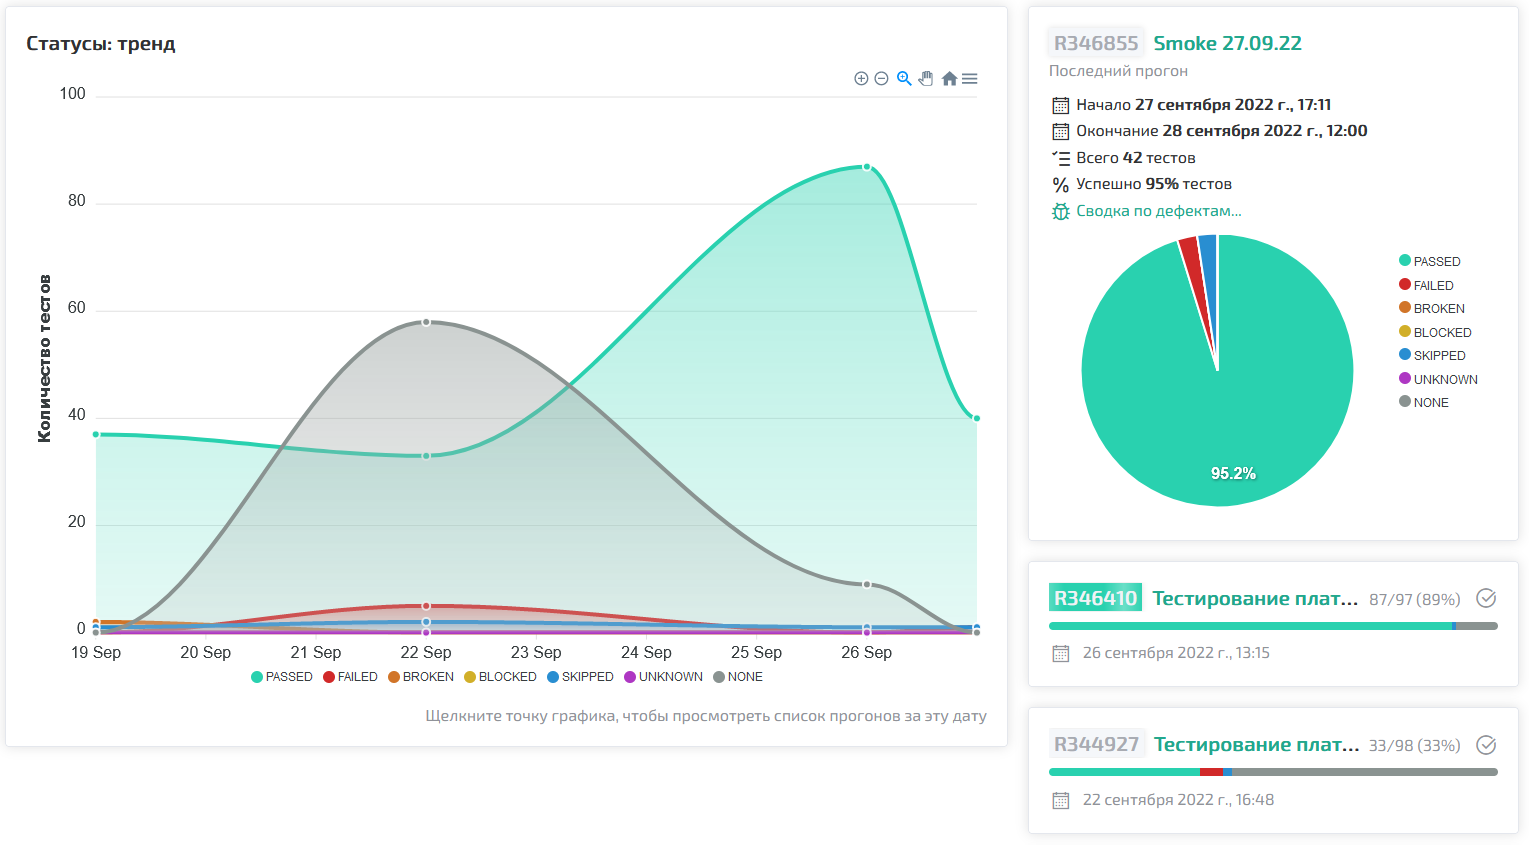Hide NONE series in trend chart legend
Image resolution: width=1529 pixels, height=845 pixels.
(738, 677)
